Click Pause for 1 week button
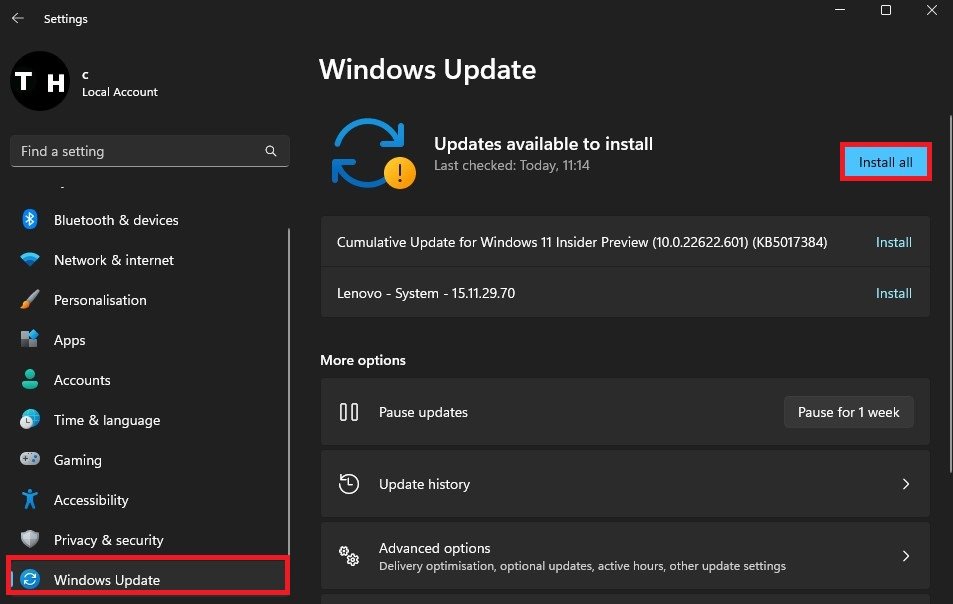The width and height of the screenshot is (953, 604). pos(848,412)
